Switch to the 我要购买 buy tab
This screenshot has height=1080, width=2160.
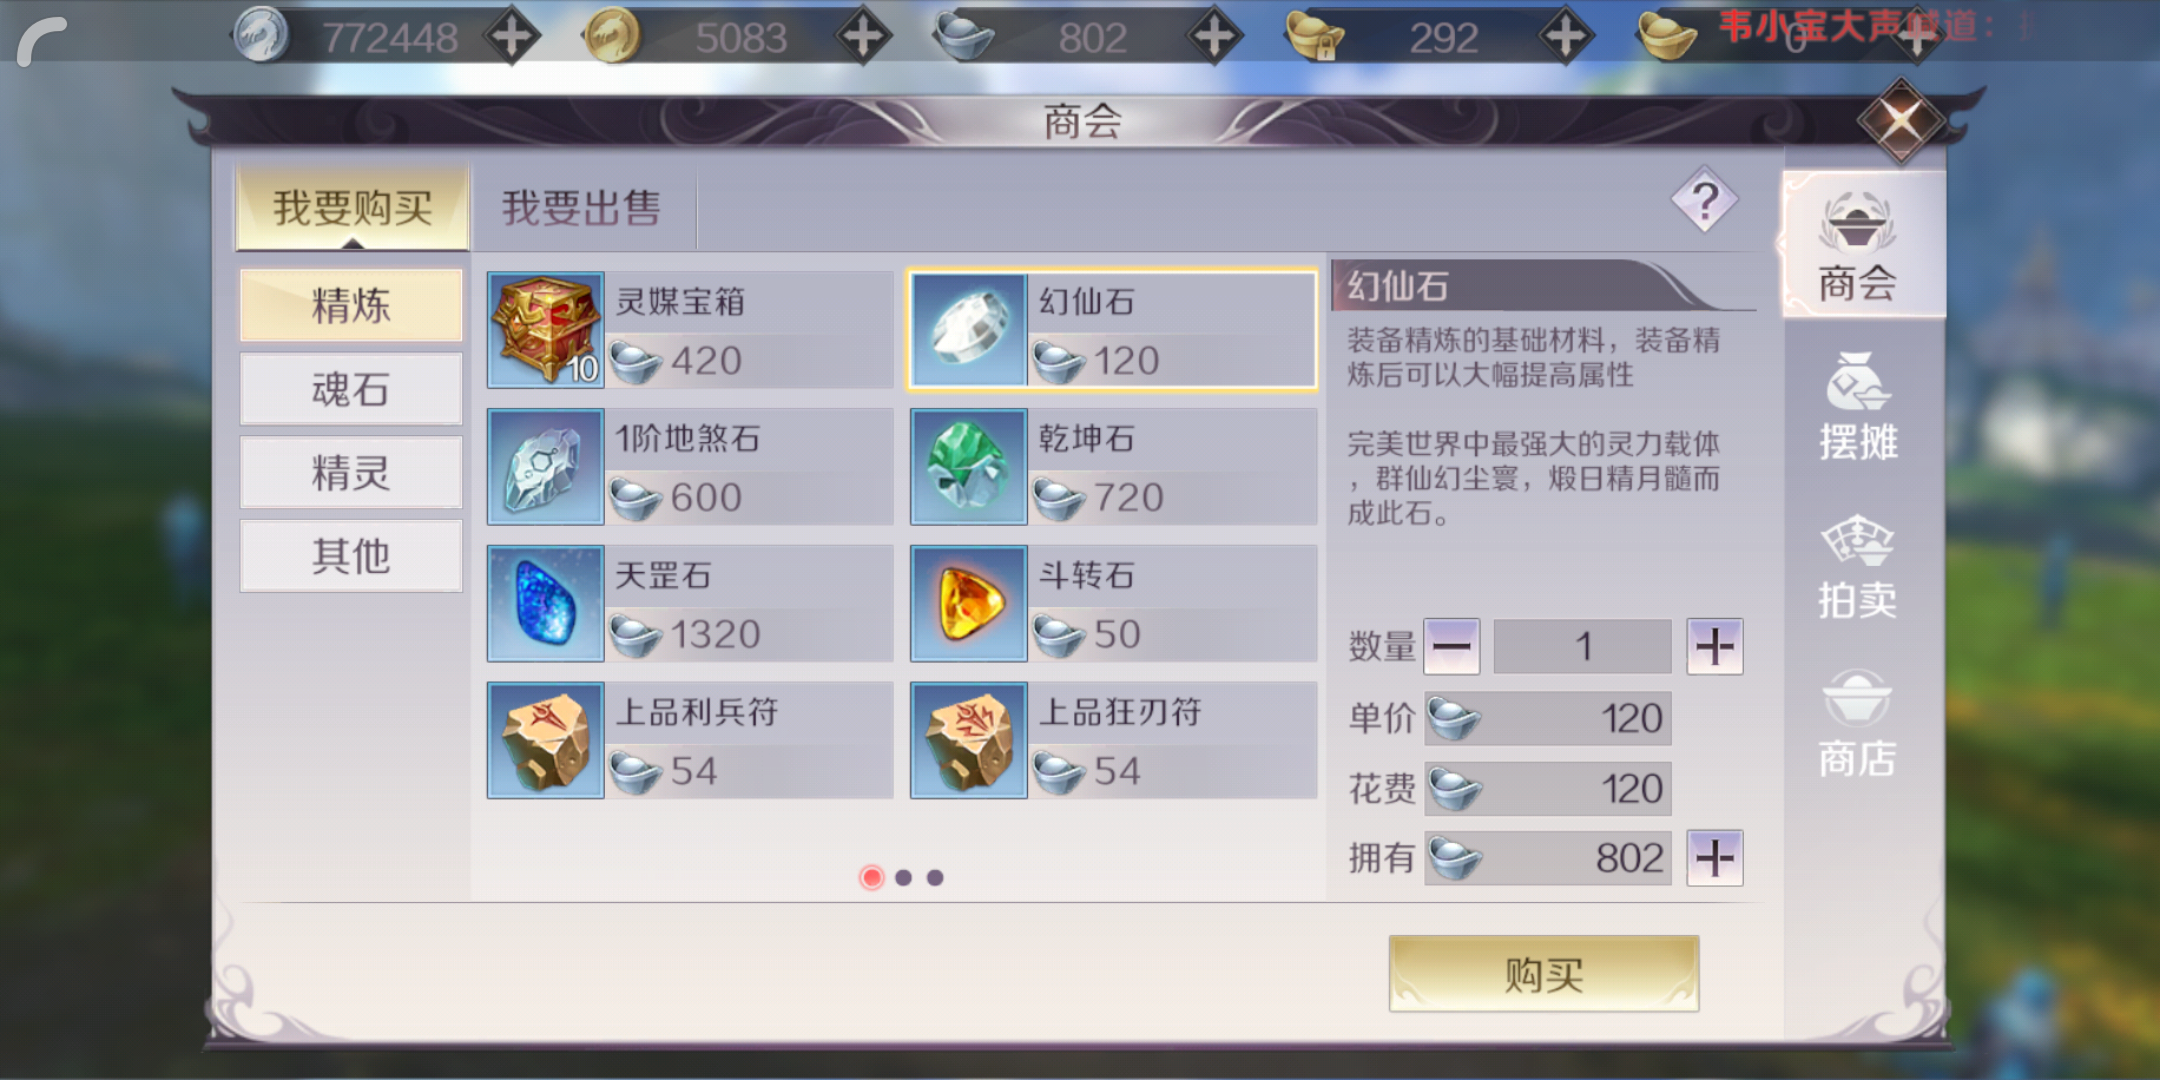(352, 208)
